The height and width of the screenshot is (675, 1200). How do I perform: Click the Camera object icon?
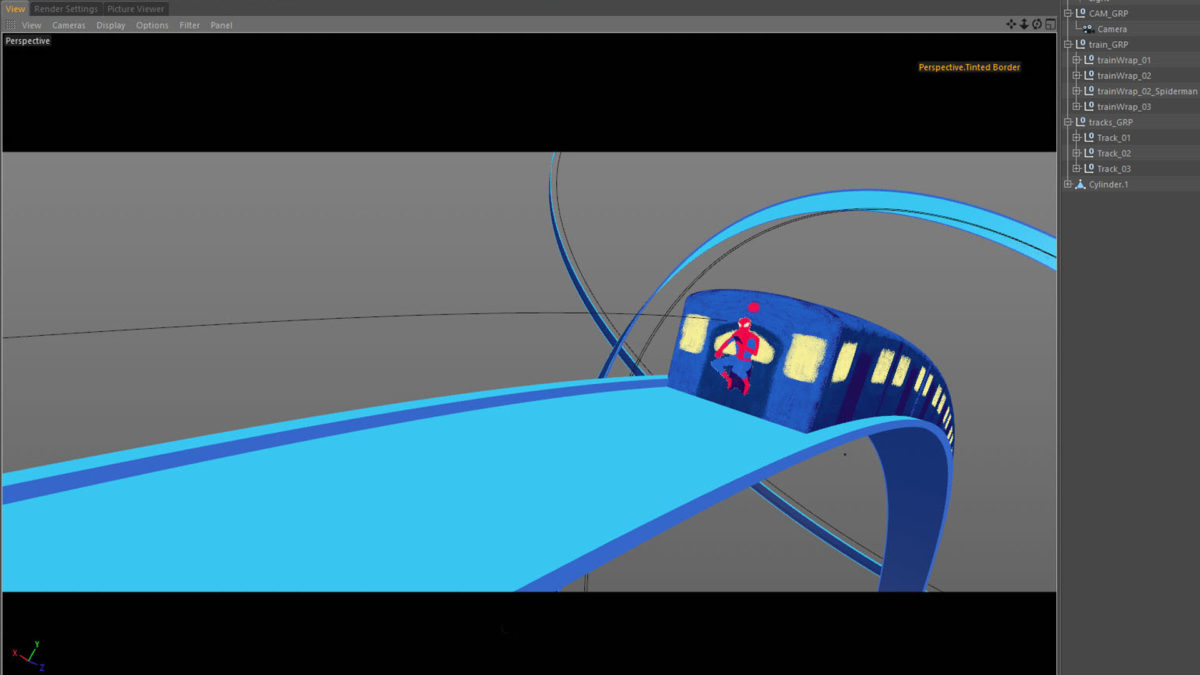[x=1088, y=29]
